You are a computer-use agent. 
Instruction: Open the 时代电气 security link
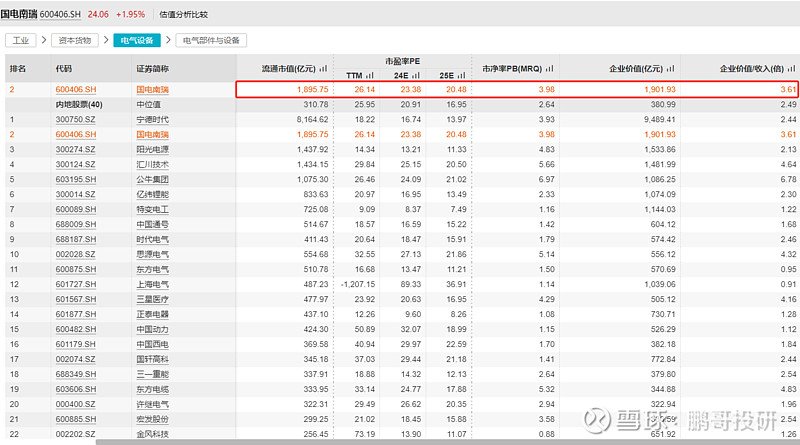tap(153, 239)
